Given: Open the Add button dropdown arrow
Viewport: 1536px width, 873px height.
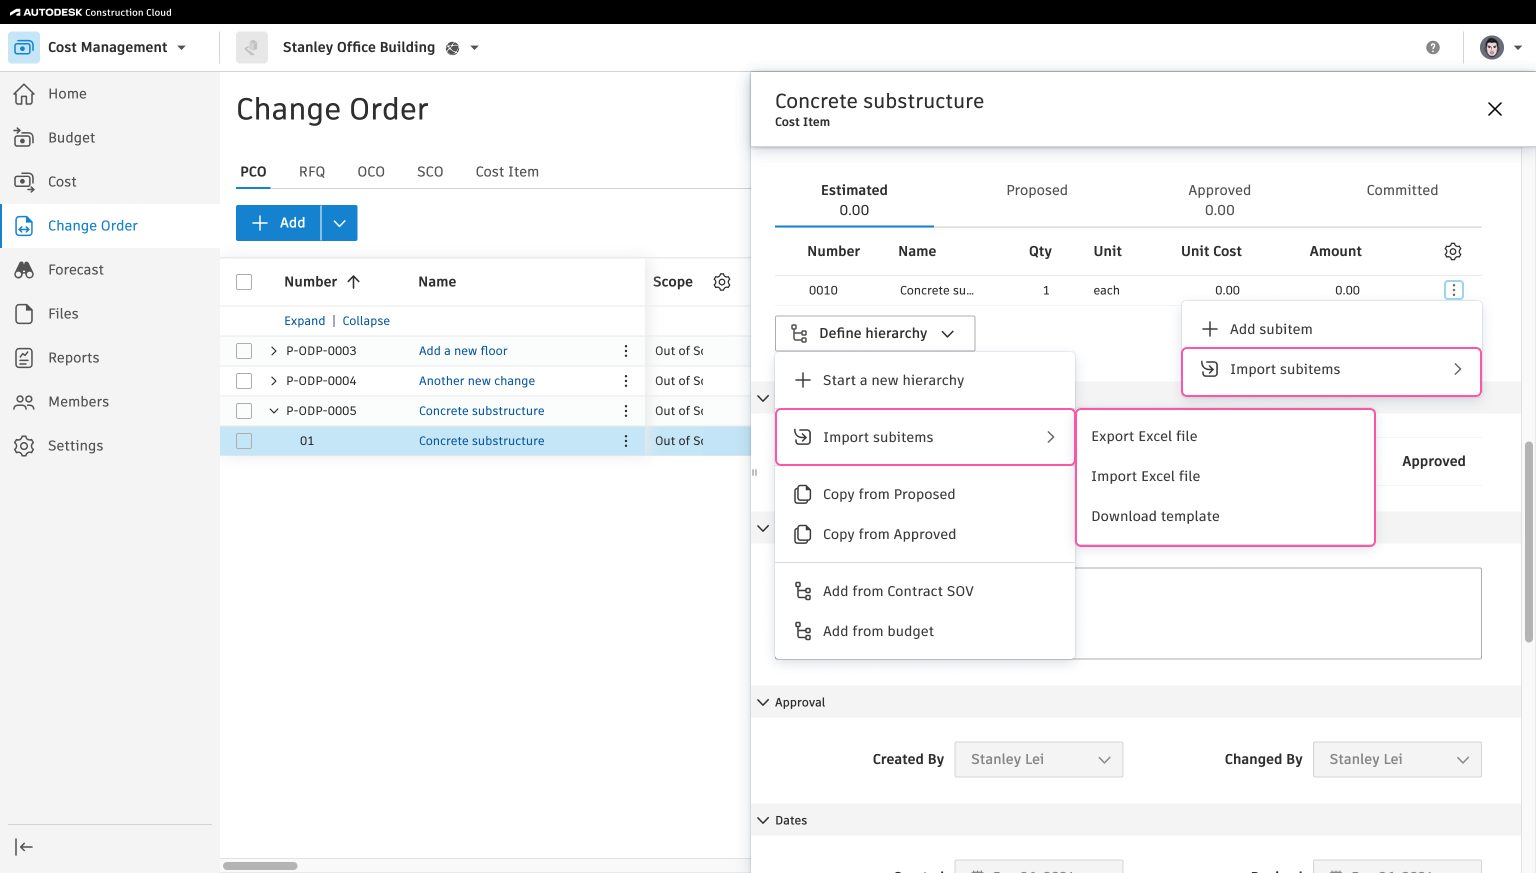Looking at the screenshot, I should 340,222.
